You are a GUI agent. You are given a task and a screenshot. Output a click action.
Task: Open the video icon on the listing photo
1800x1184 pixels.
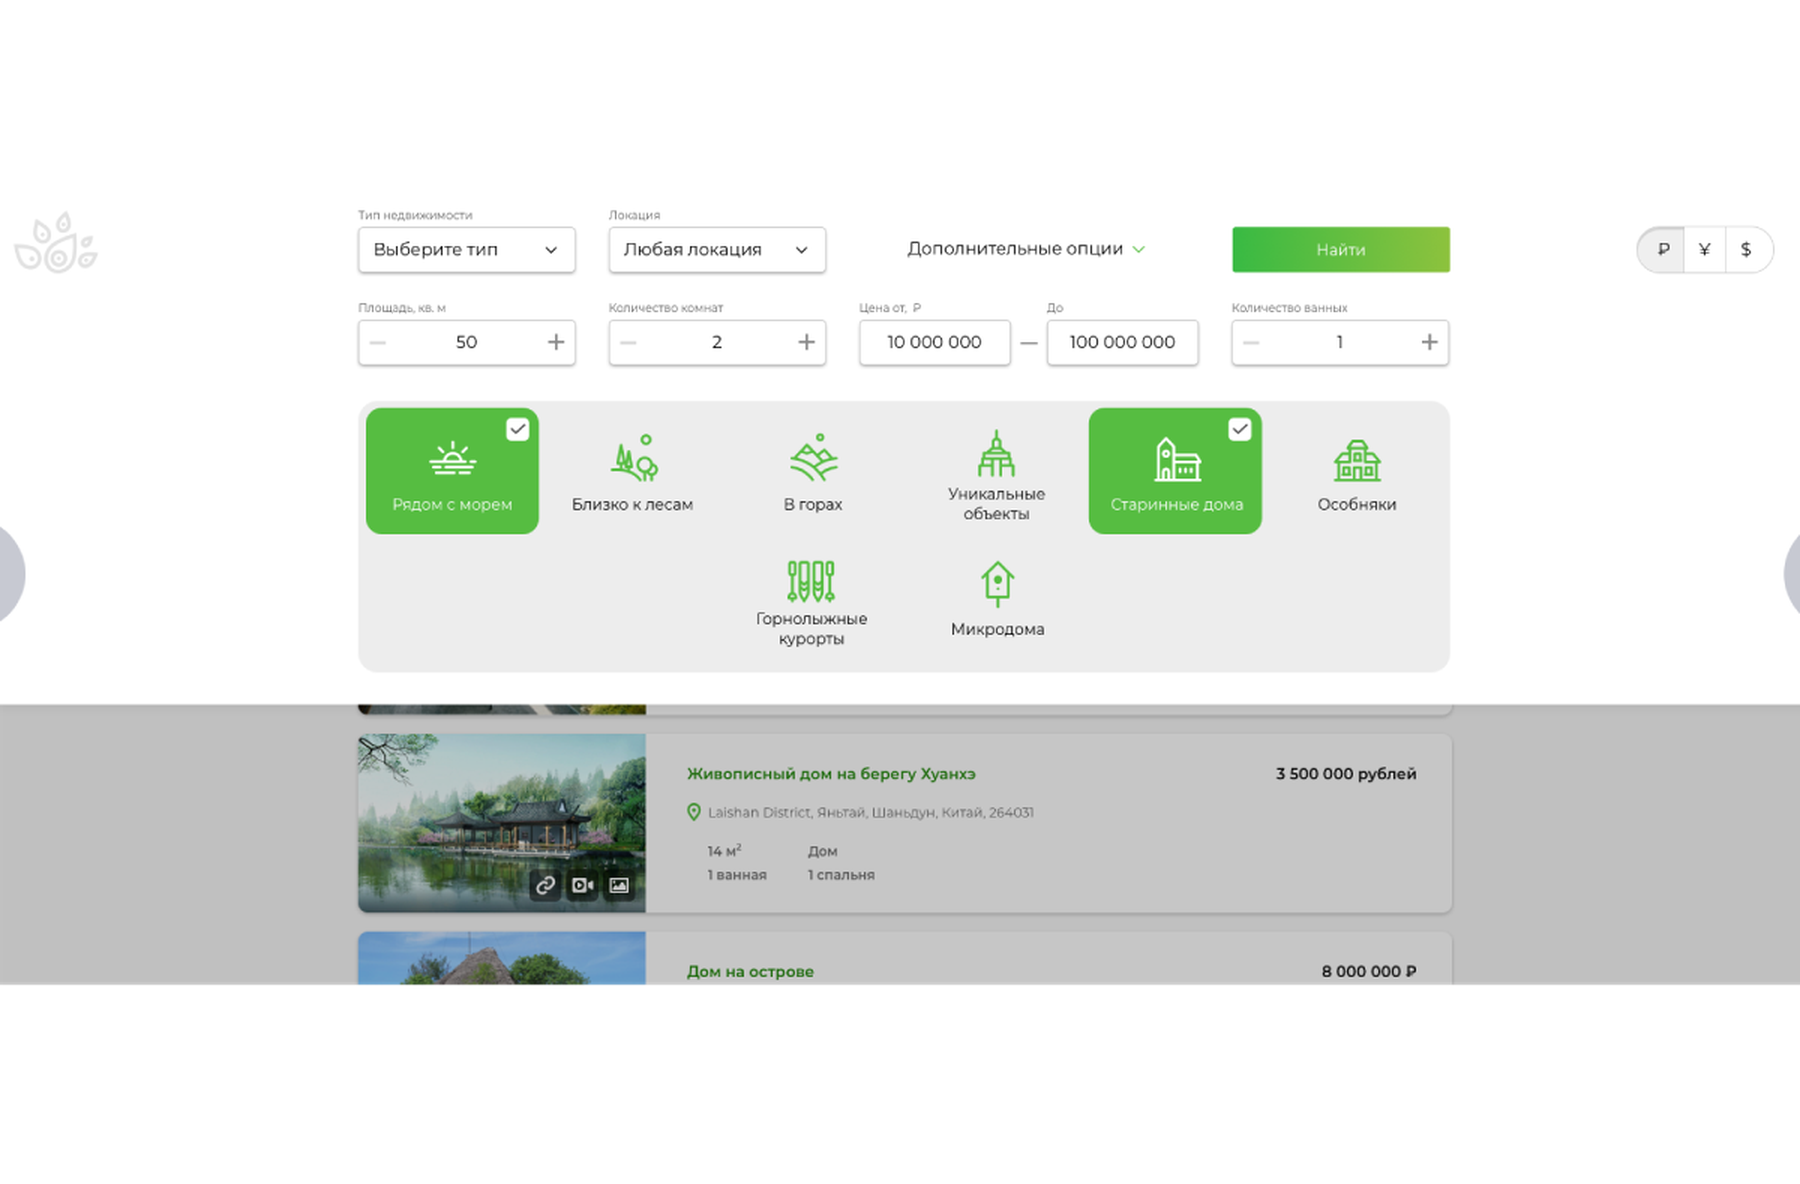coord(582,885)
